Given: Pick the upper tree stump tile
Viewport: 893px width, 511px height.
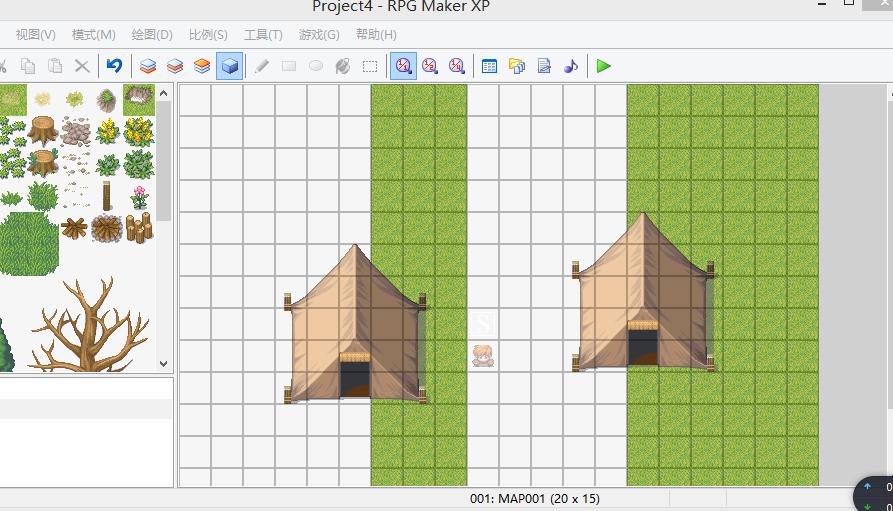Looking at the screenshot, I should click(x=43, y=130).
